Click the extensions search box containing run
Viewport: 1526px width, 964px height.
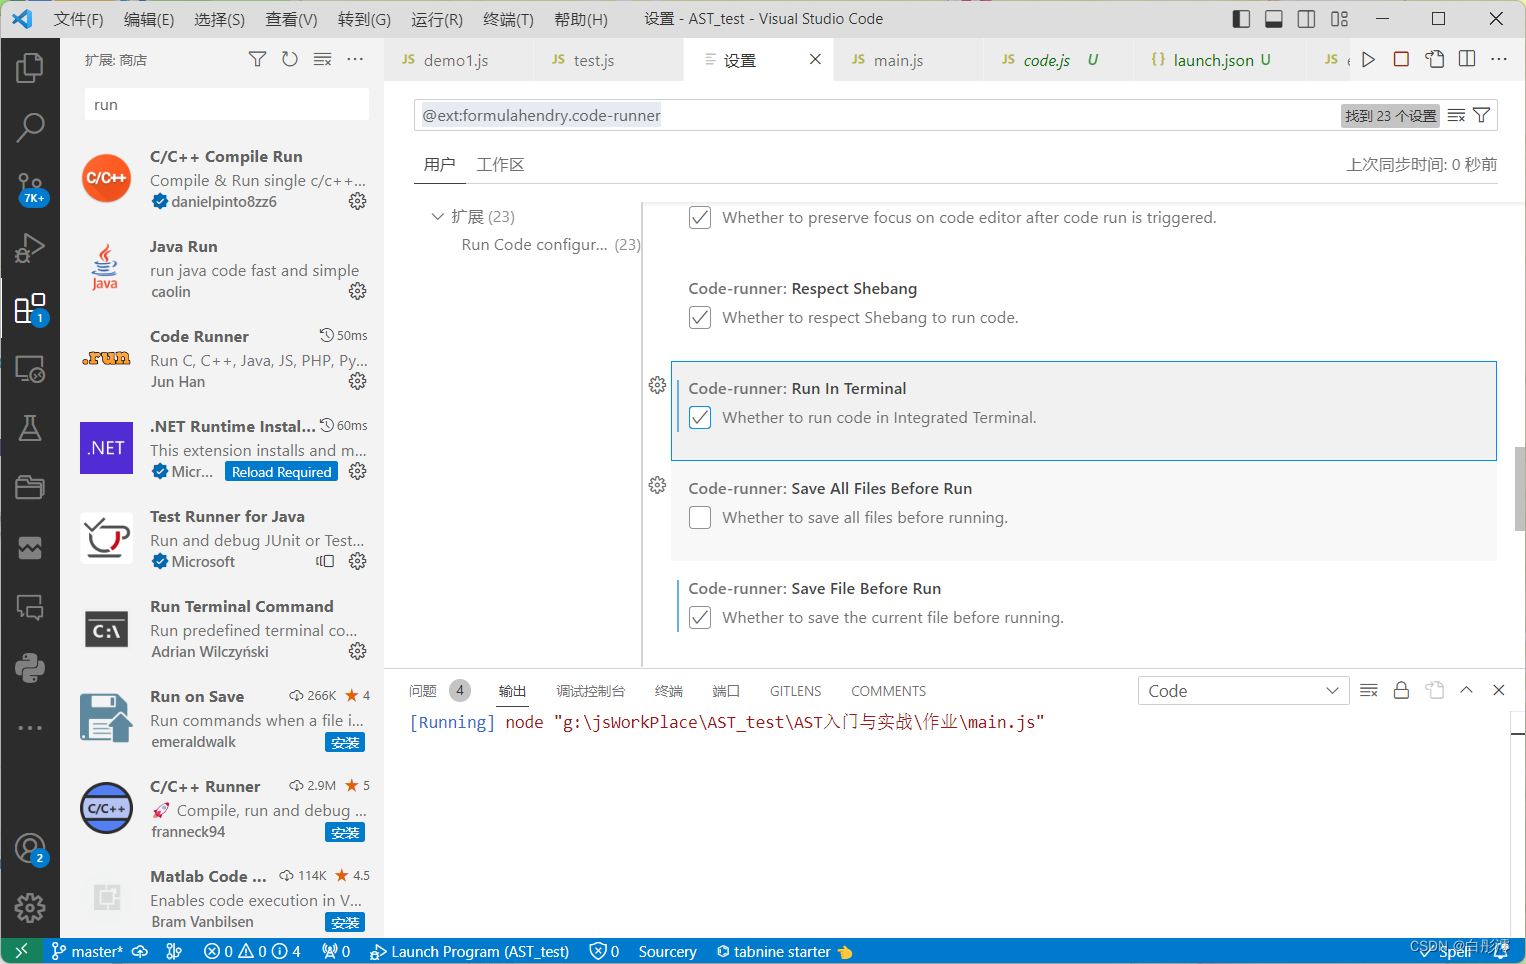pos(227,105)
